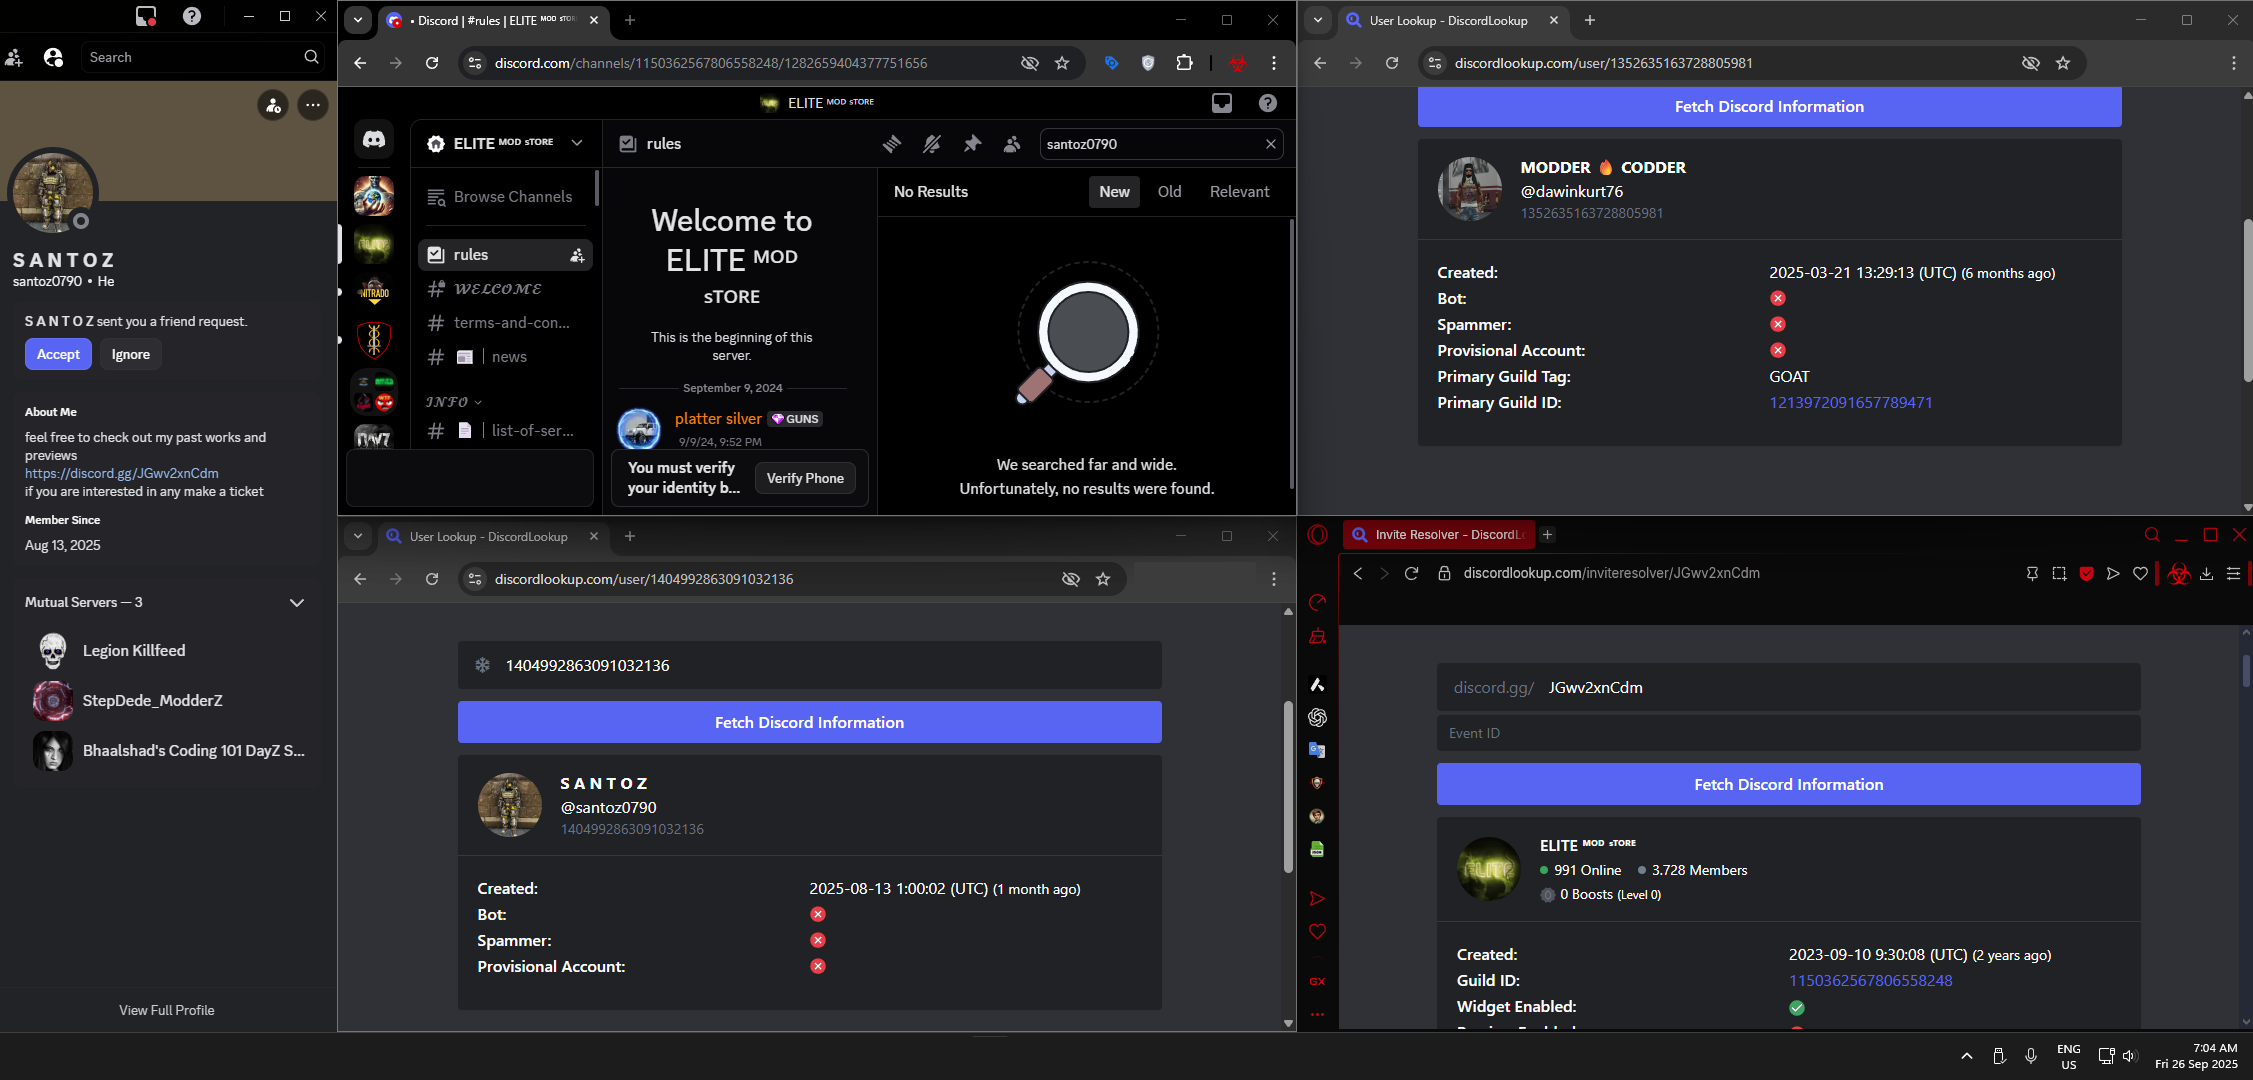Image resolution: width=2253 pixels, height=1080 pixels.
Task: Select the Invite Resolver tab in Opera
Action: coord(1438,535)
